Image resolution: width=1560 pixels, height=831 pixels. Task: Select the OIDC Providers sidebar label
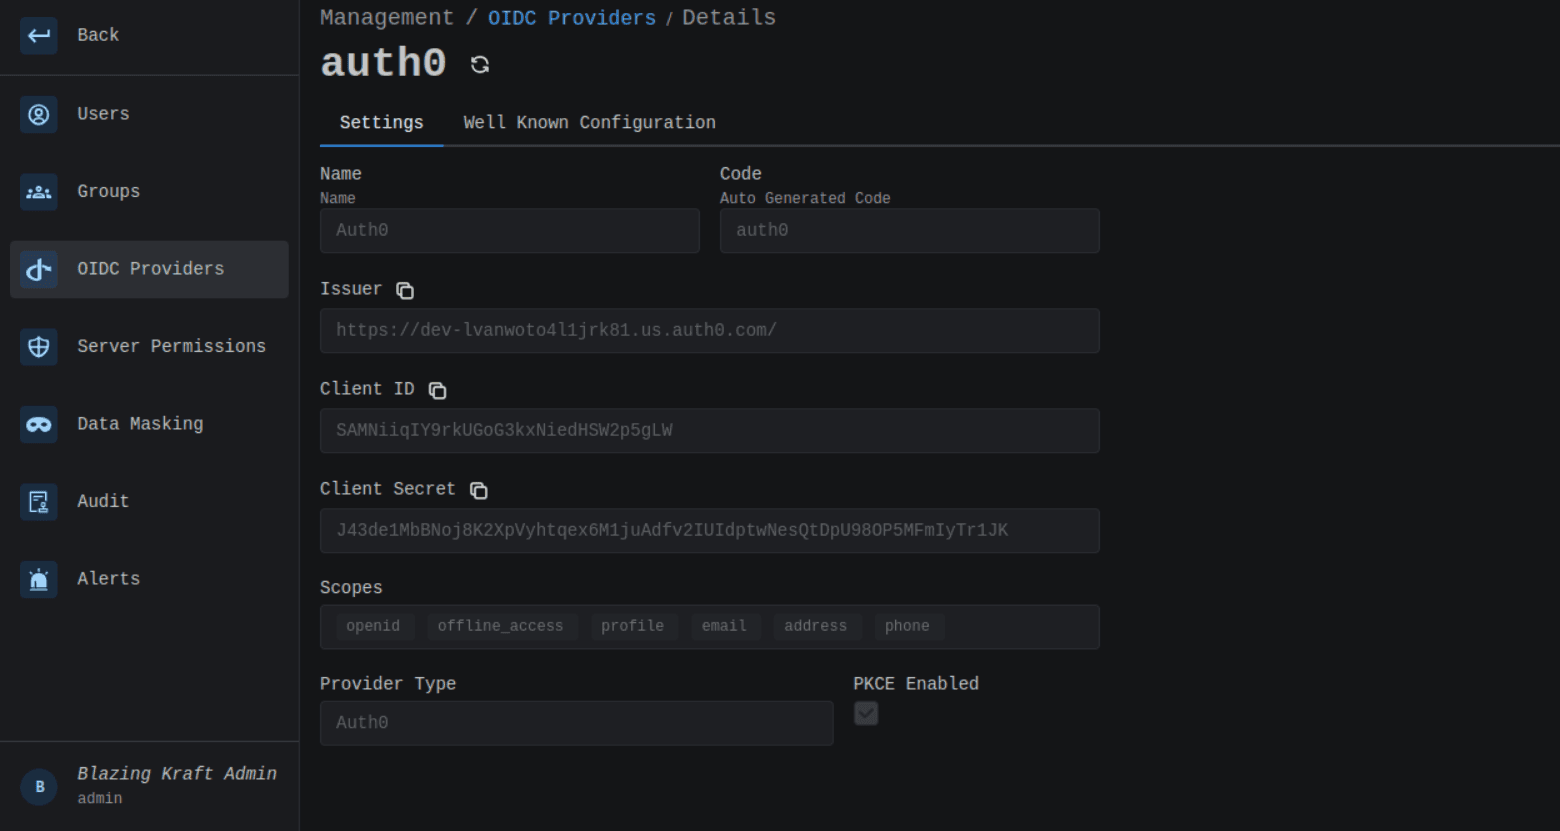[x=151, y=269]
